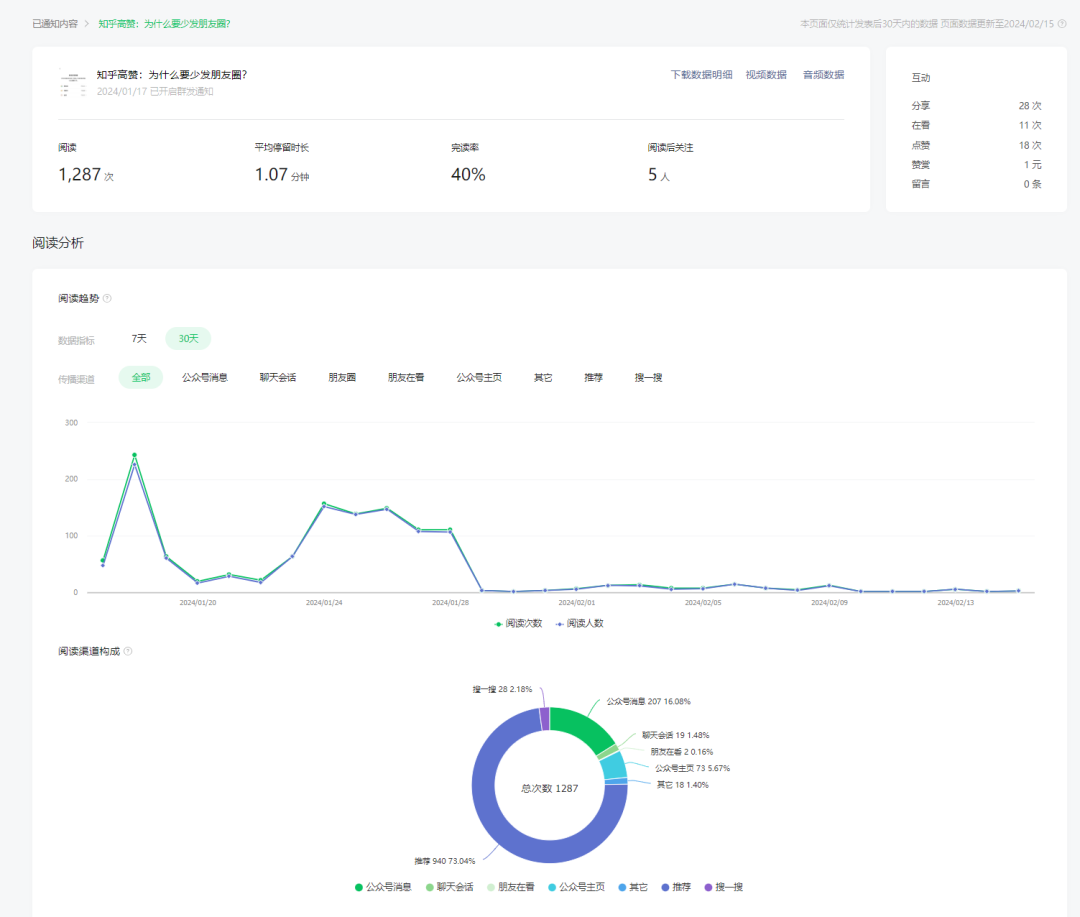Image resolution: width=1080 pixels, height=917 pixels.
Task: Click the 2024/02/01 axis date label
Action: click(x=577, y=603)
